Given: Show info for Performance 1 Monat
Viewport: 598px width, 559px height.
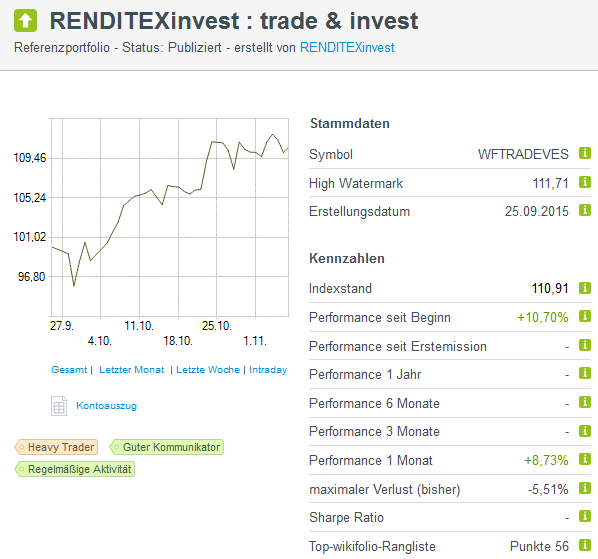Looking at the screenshot, I should click(585, 459).
